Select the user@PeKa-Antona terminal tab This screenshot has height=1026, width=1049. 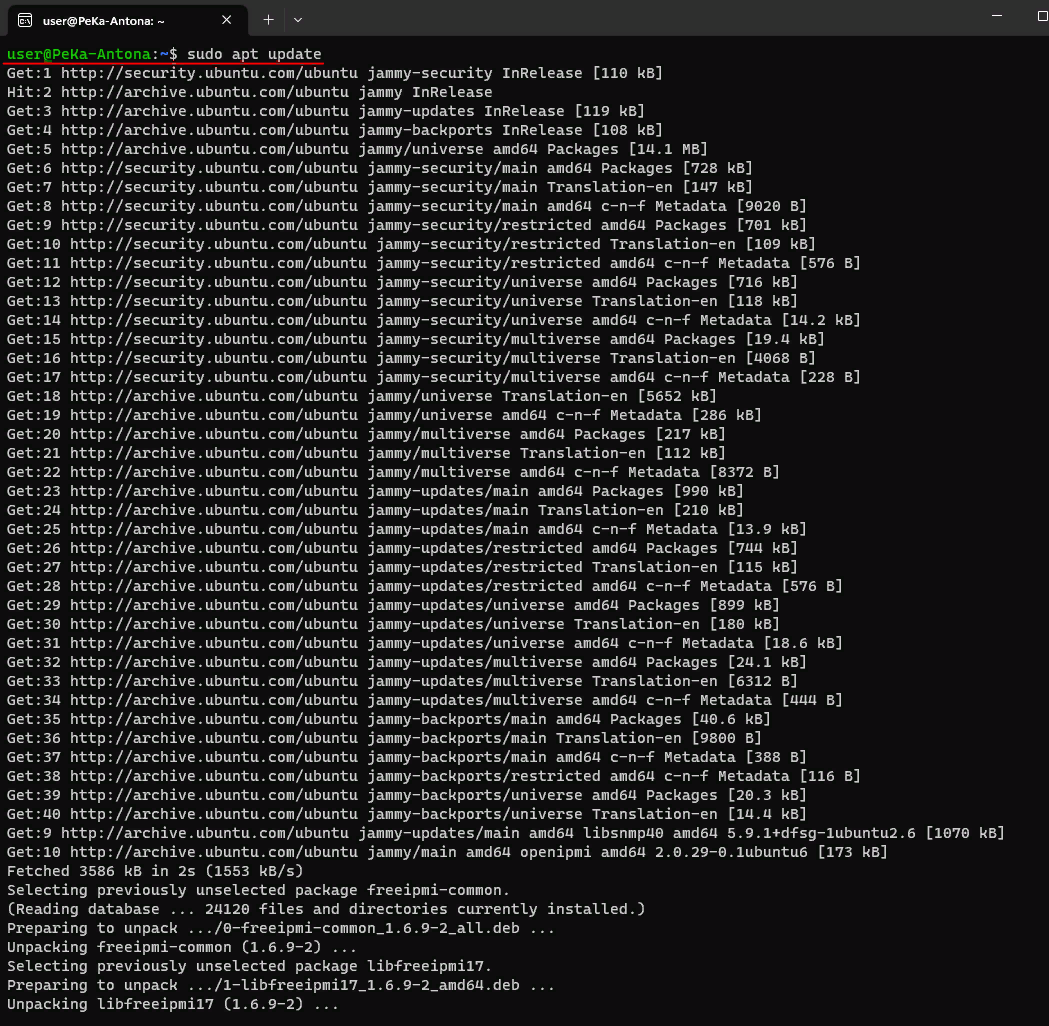pyautogui.click(x=127, y=20)
